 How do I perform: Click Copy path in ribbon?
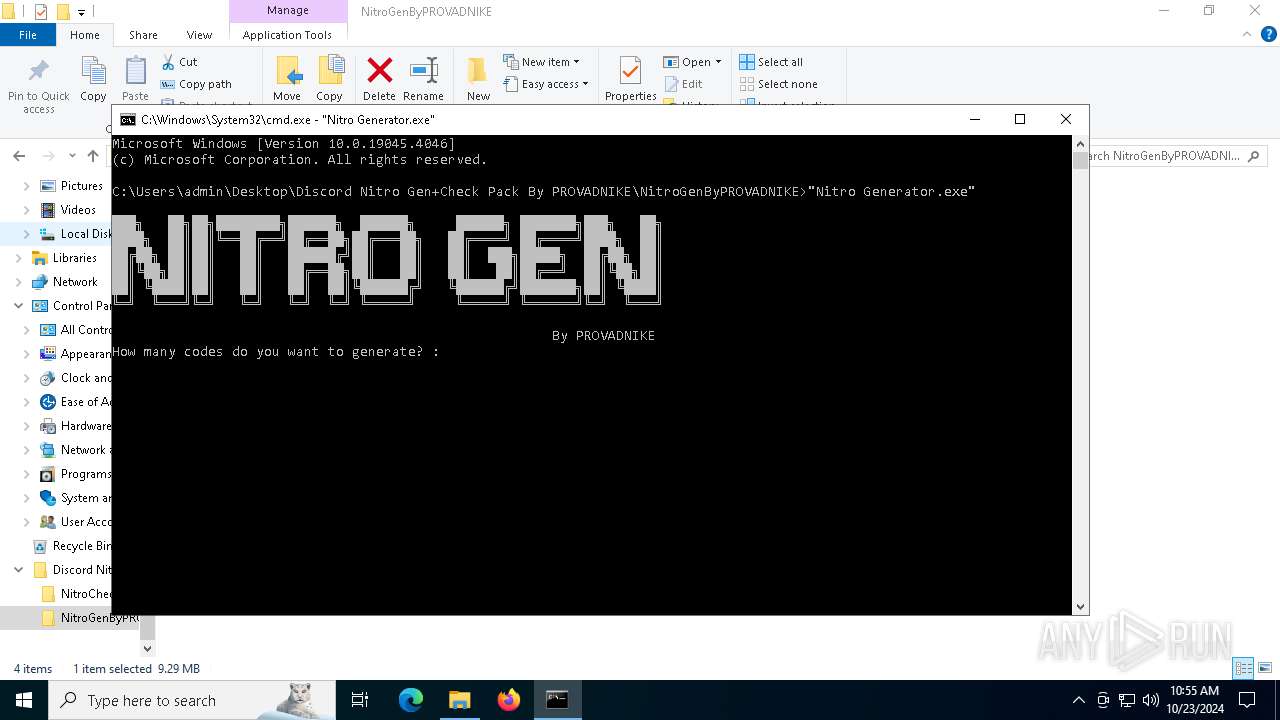pos(196,84)
